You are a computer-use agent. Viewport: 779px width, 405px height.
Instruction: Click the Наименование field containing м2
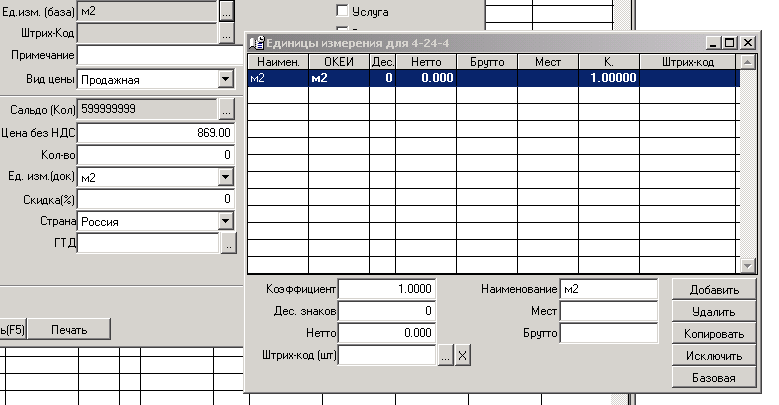[x=609, y=289]
